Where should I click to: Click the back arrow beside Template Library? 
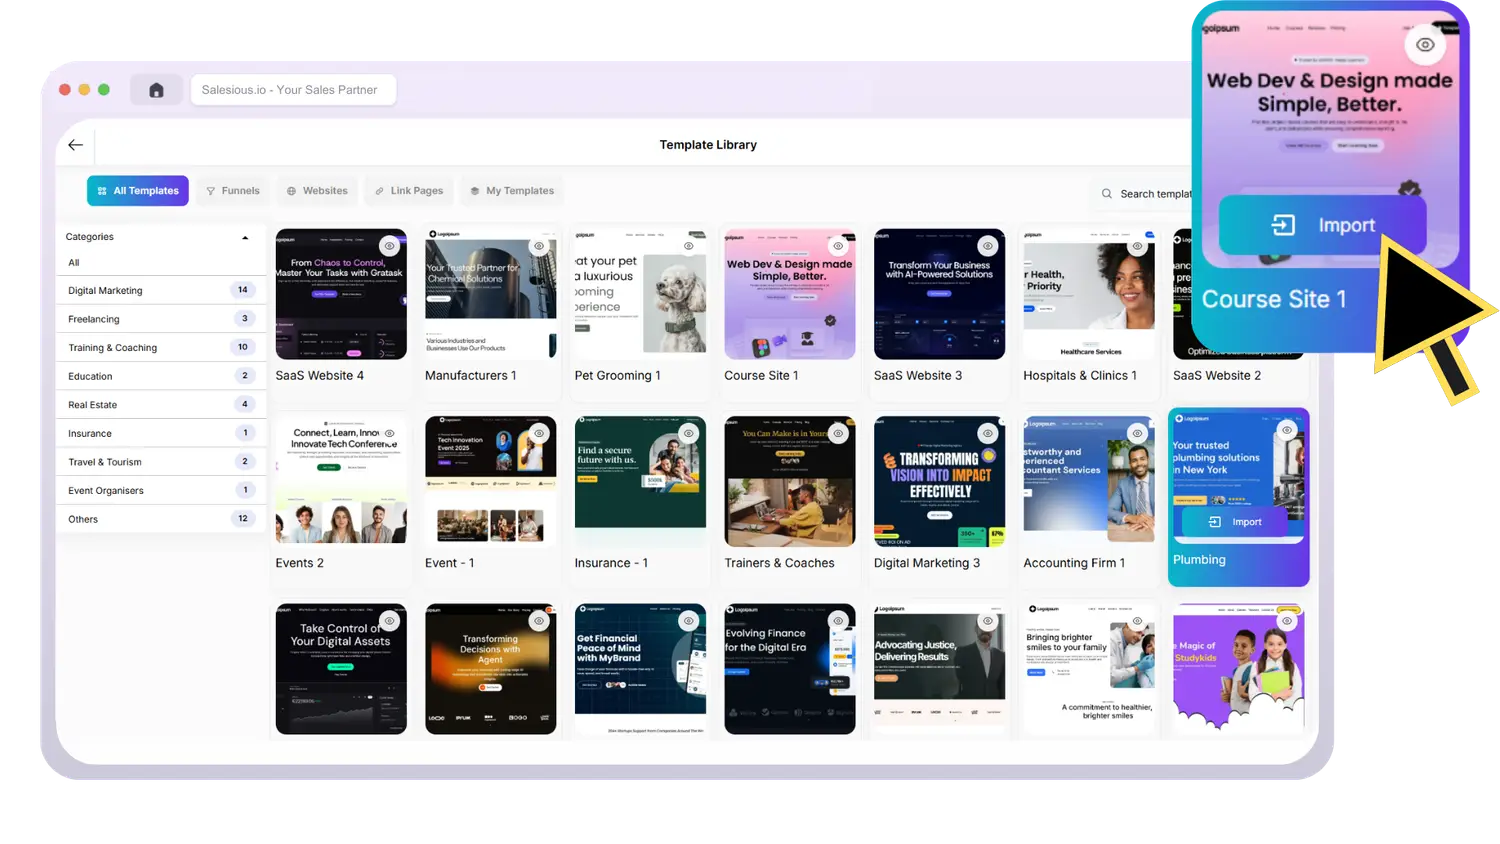point(75,145)
